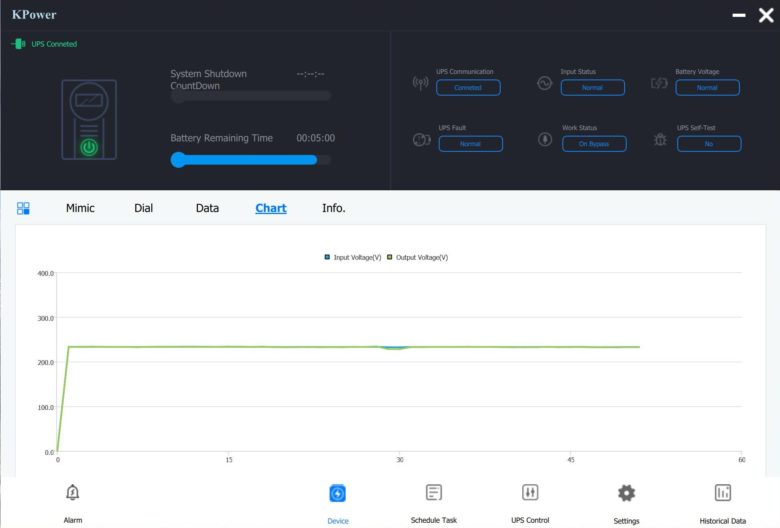Open UPS Control sliders icon
Viewport: 780px width, 528px height.
[x=530, y=492]
